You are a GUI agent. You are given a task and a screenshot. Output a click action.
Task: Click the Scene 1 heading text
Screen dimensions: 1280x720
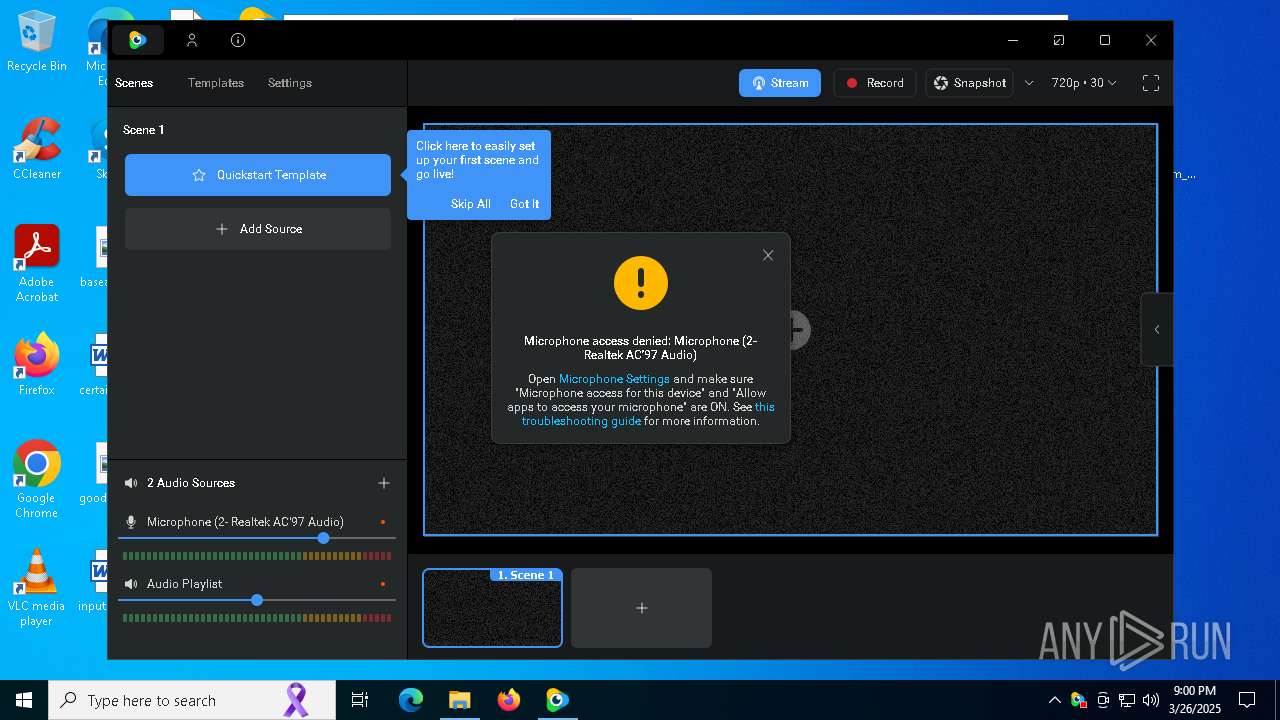coord(144,130)
